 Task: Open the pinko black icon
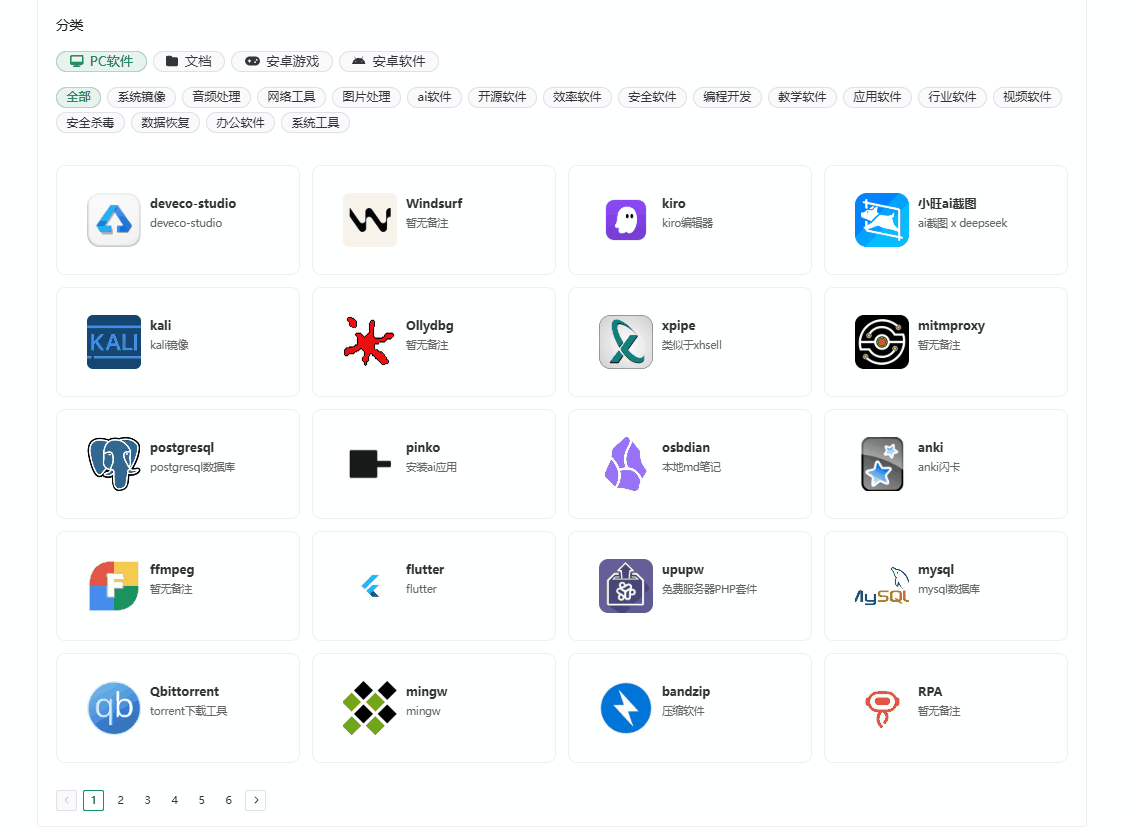pos(370,464)
